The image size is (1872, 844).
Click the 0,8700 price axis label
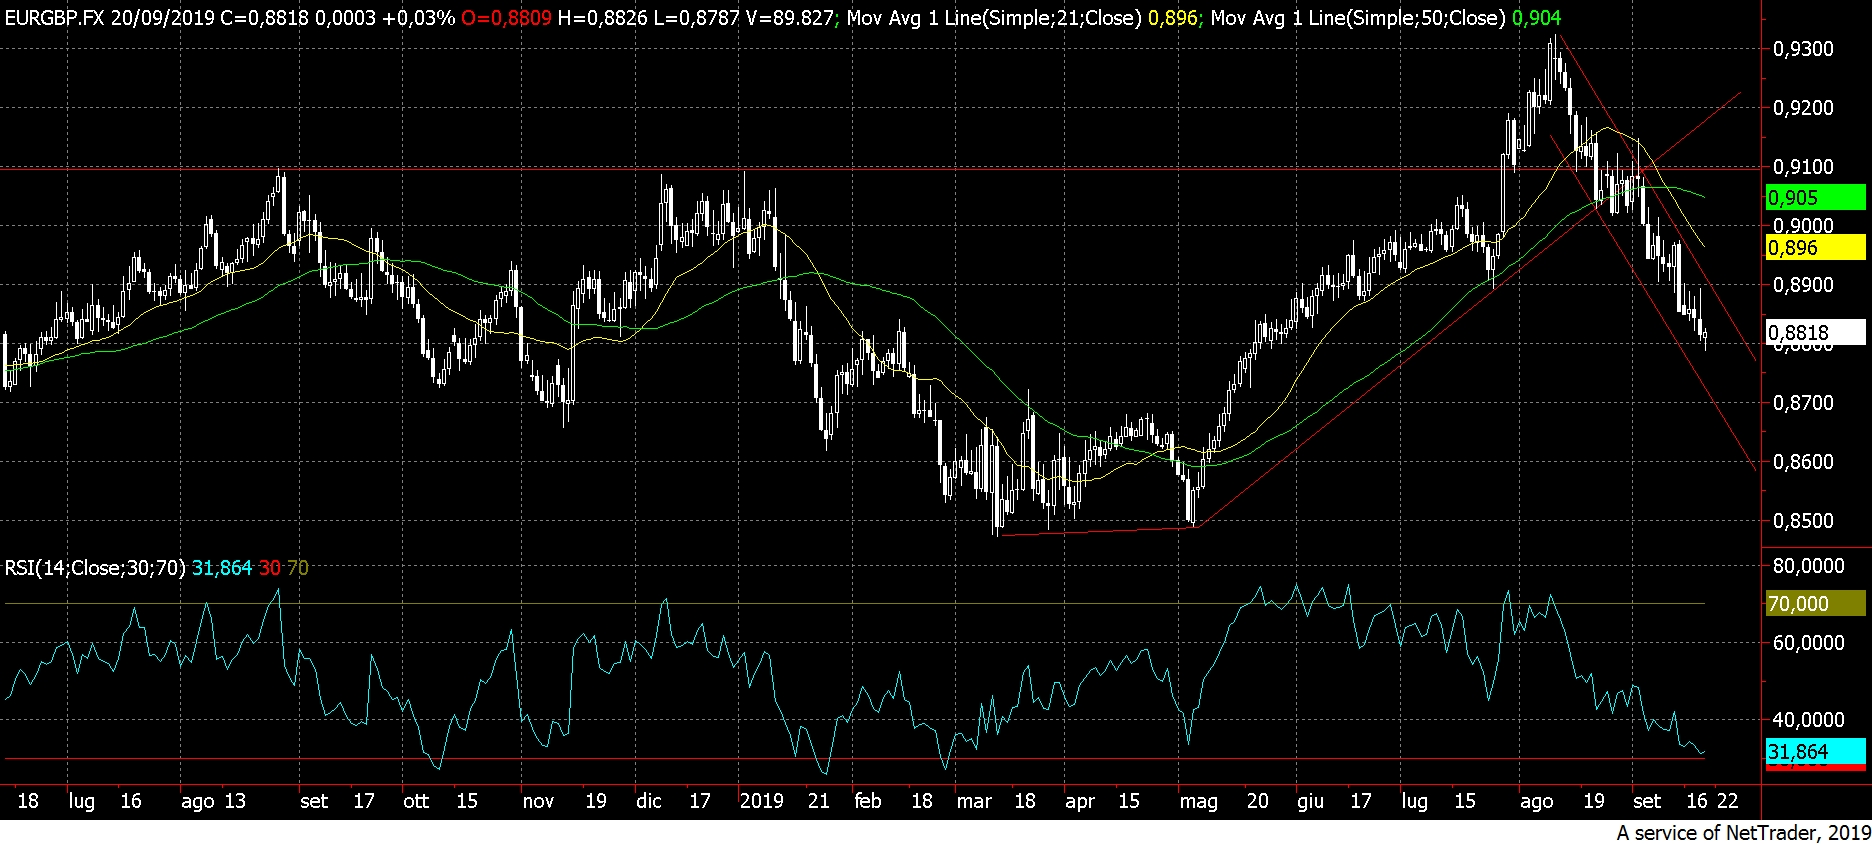click(1803, 403)
